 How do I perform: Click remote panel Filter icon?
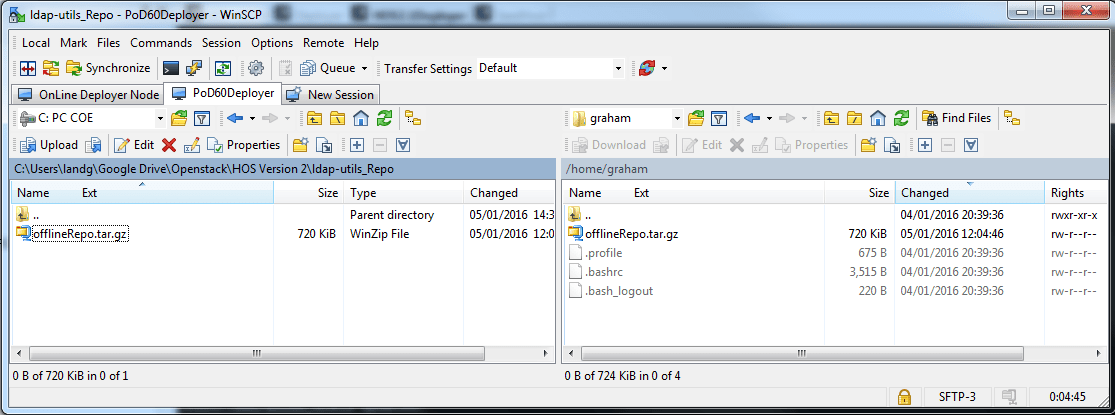(719, 118)
